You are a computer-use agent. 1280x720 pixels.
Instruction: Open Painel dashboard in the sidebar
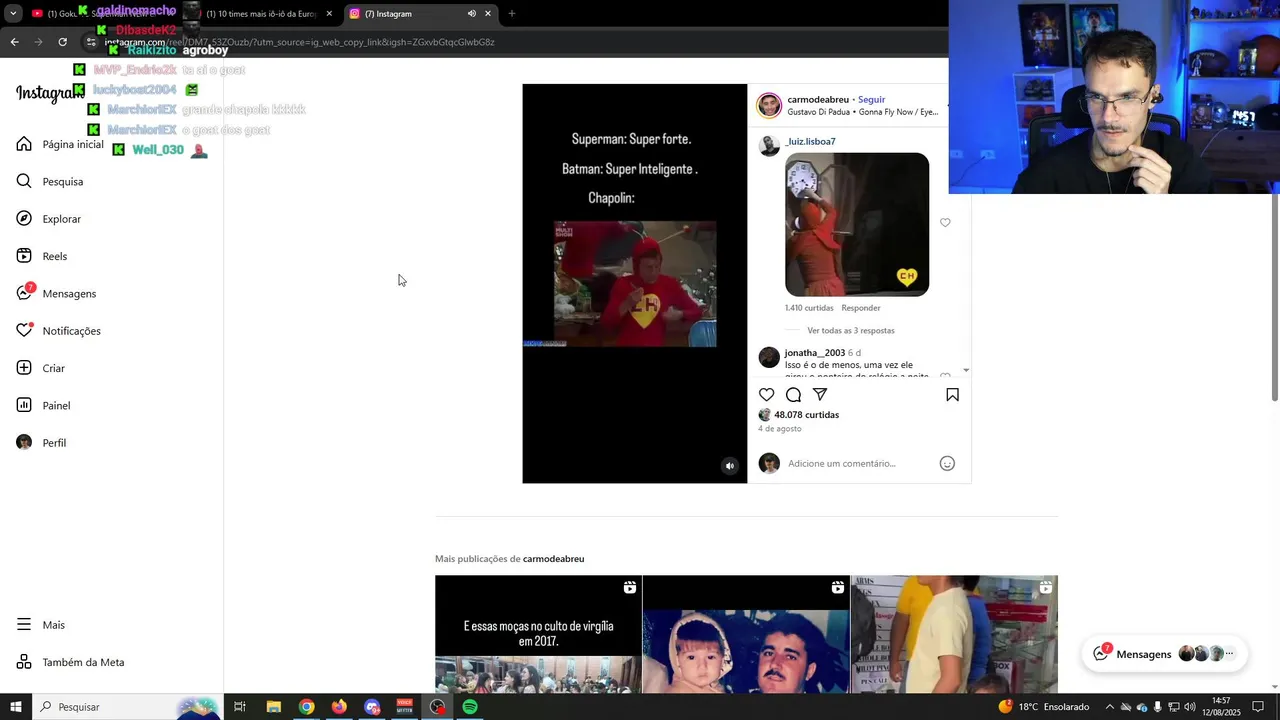pyautogui.click(x=44, y=405)
